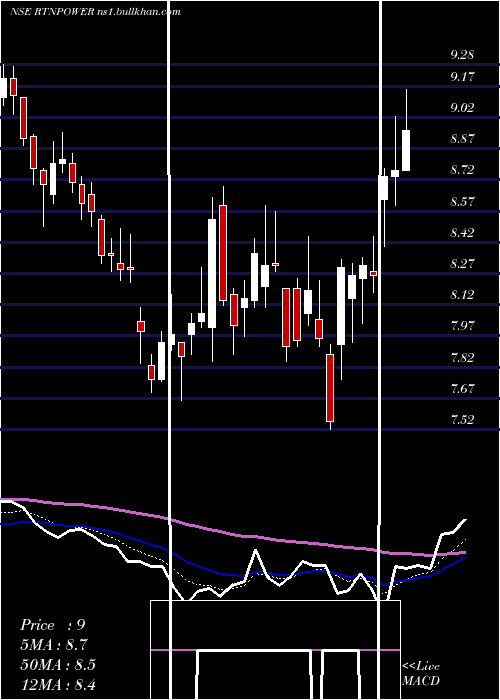Select the 8.27 price axis label
Image resolution: width=500 pixels, height=700 pixels.
pyautogui.click(x=462, y=263)
